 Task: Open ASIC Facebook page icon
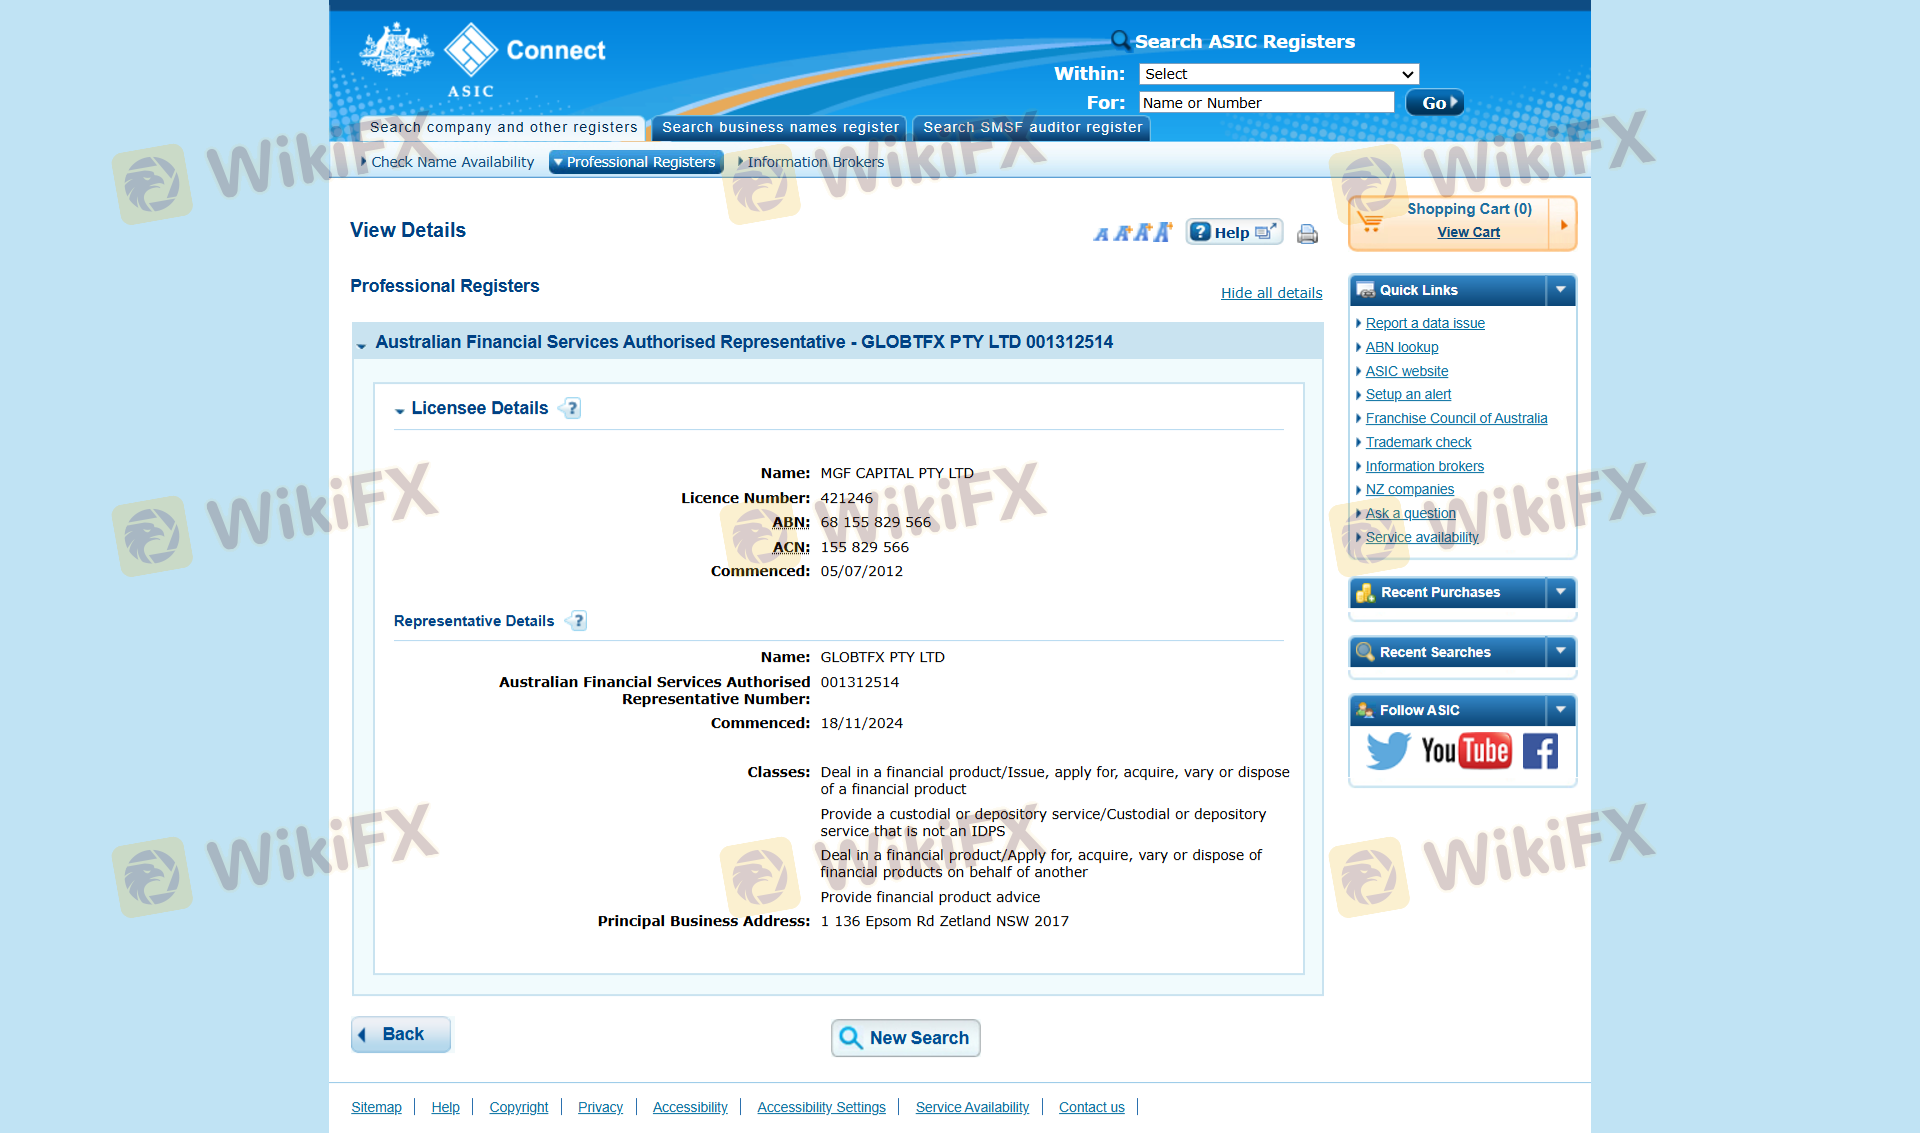1540,751
